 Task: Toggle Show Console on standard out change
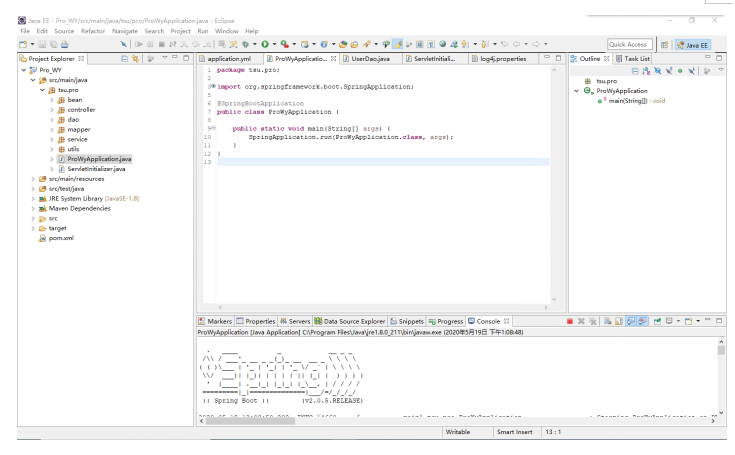631,321
